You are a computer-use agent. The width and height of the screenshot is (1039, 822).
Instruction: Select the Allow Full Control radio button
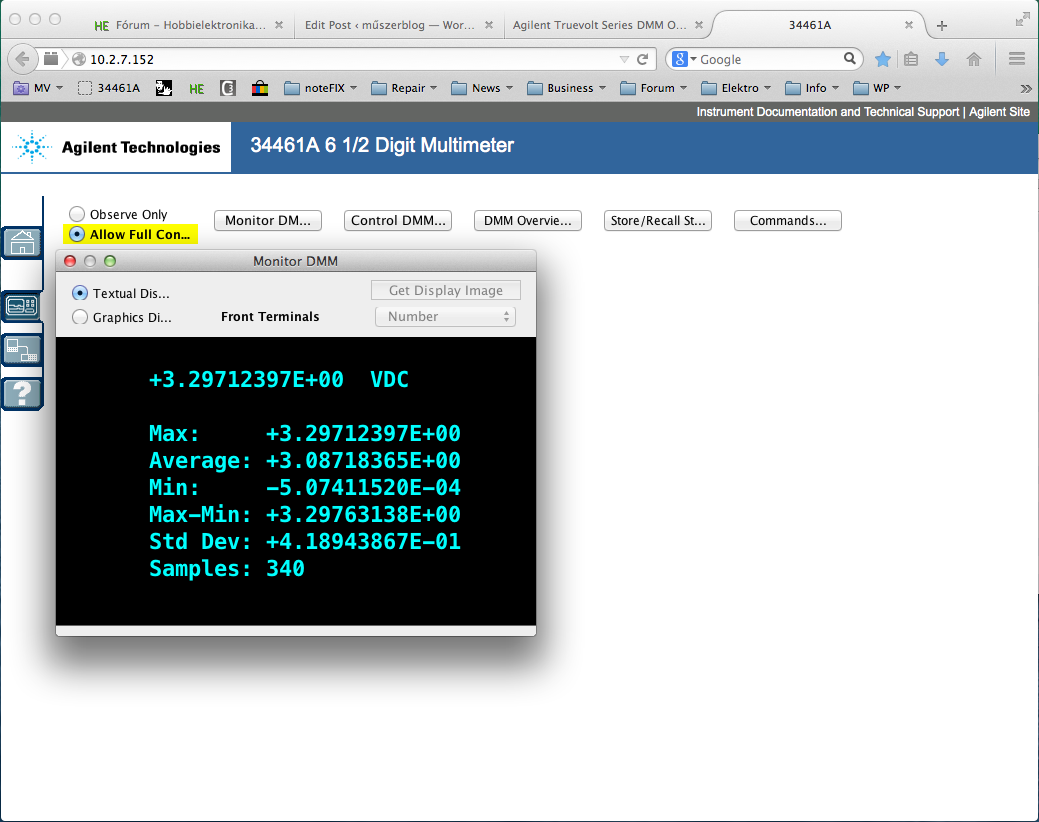coord(77,234)
